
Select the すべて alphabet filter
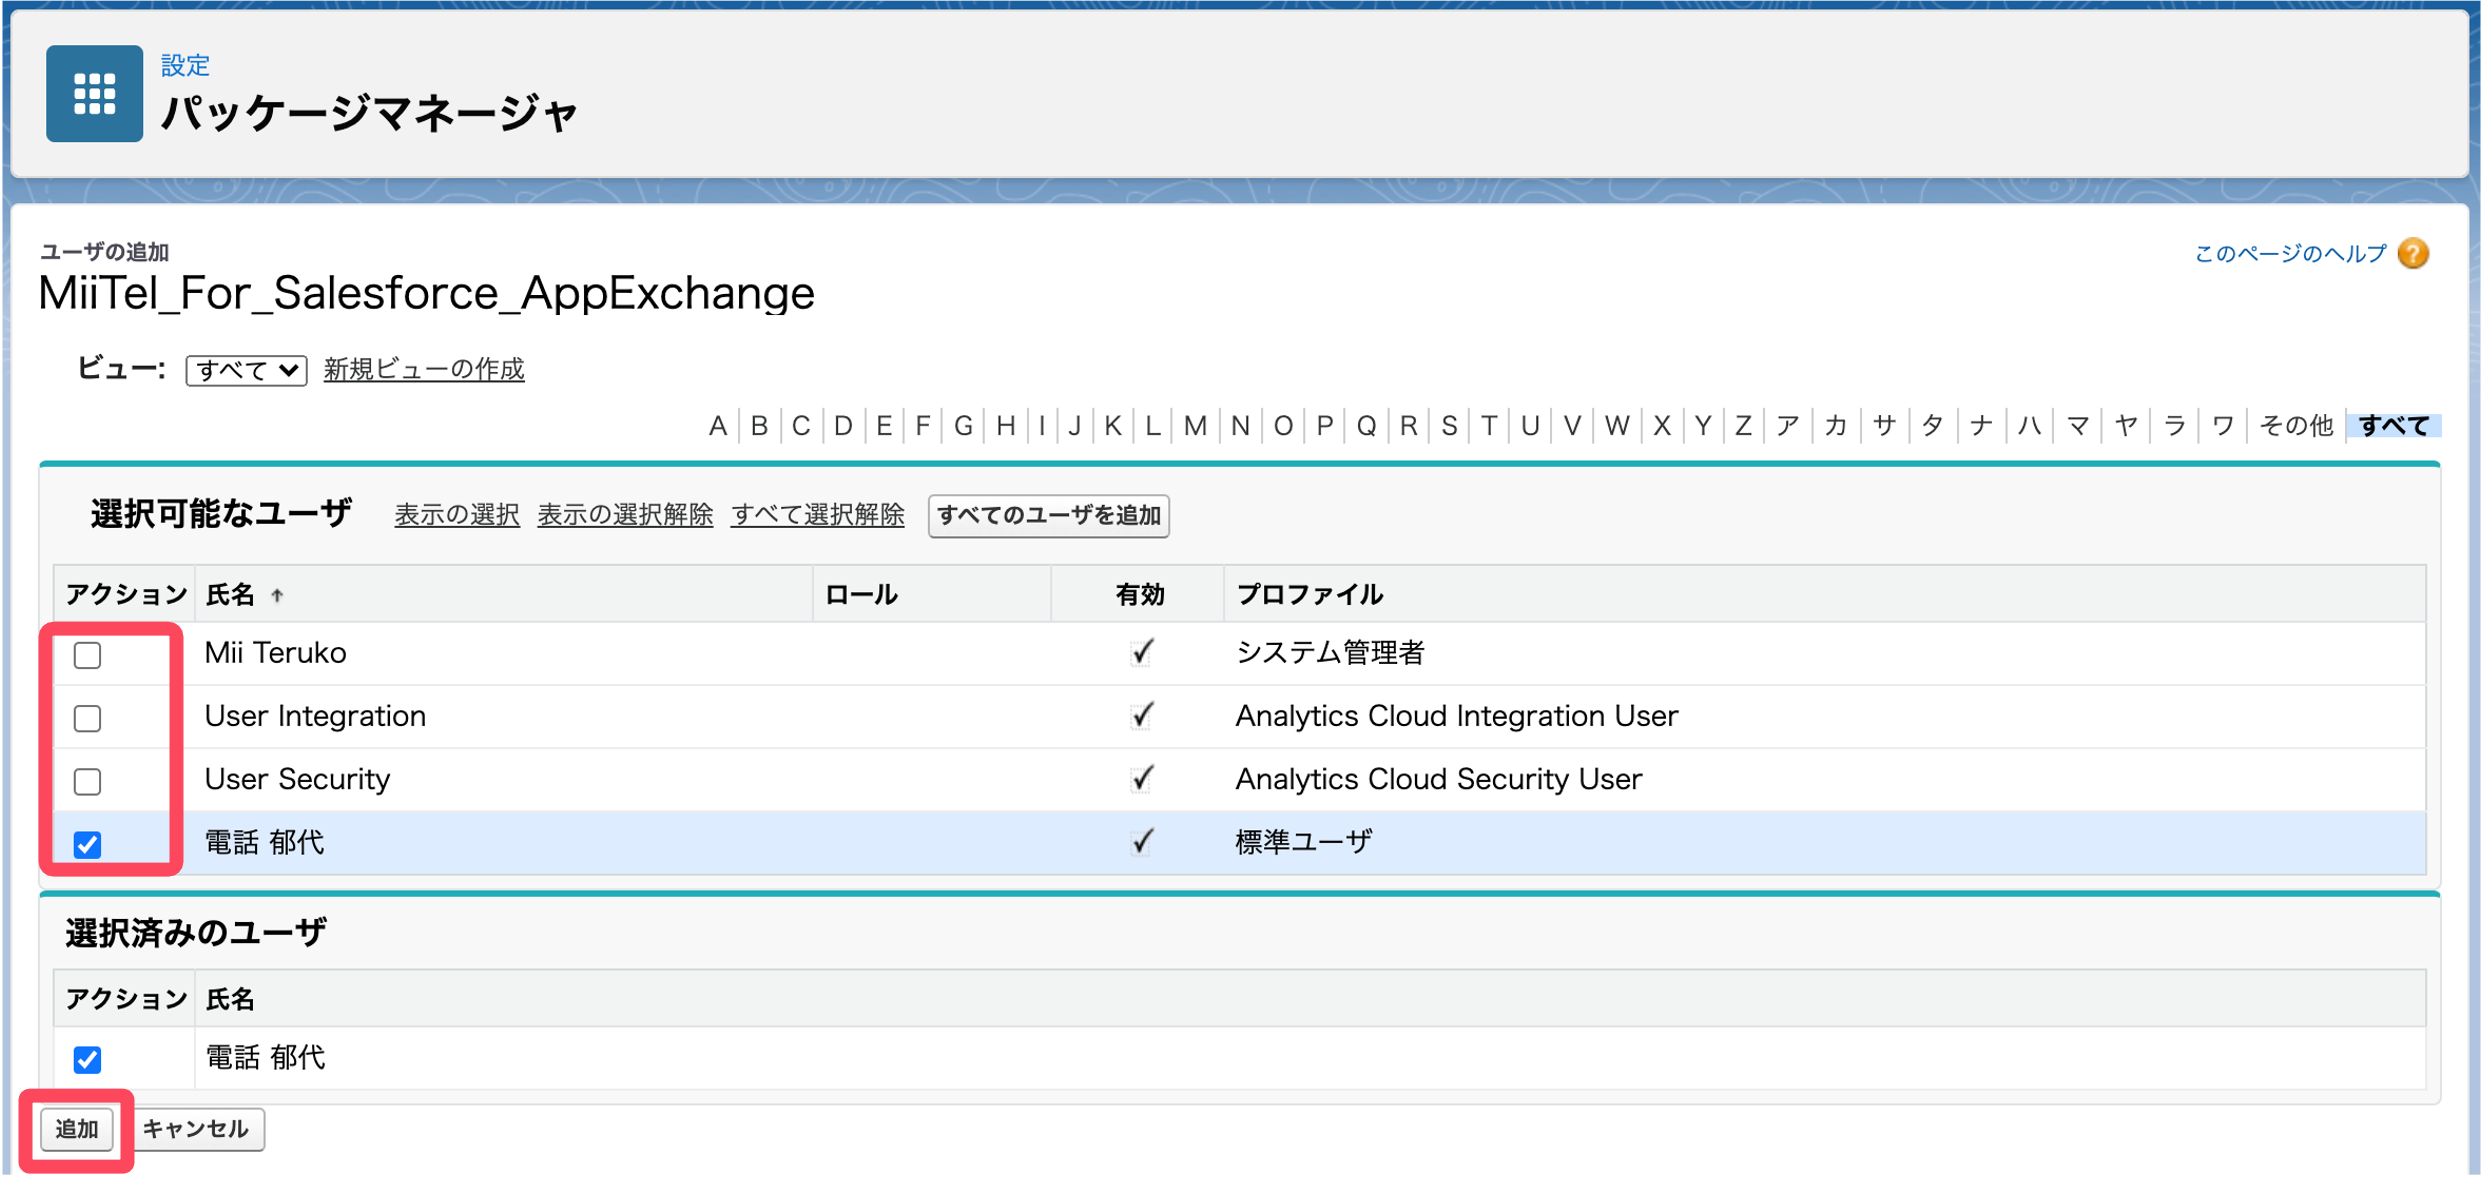2393,426
